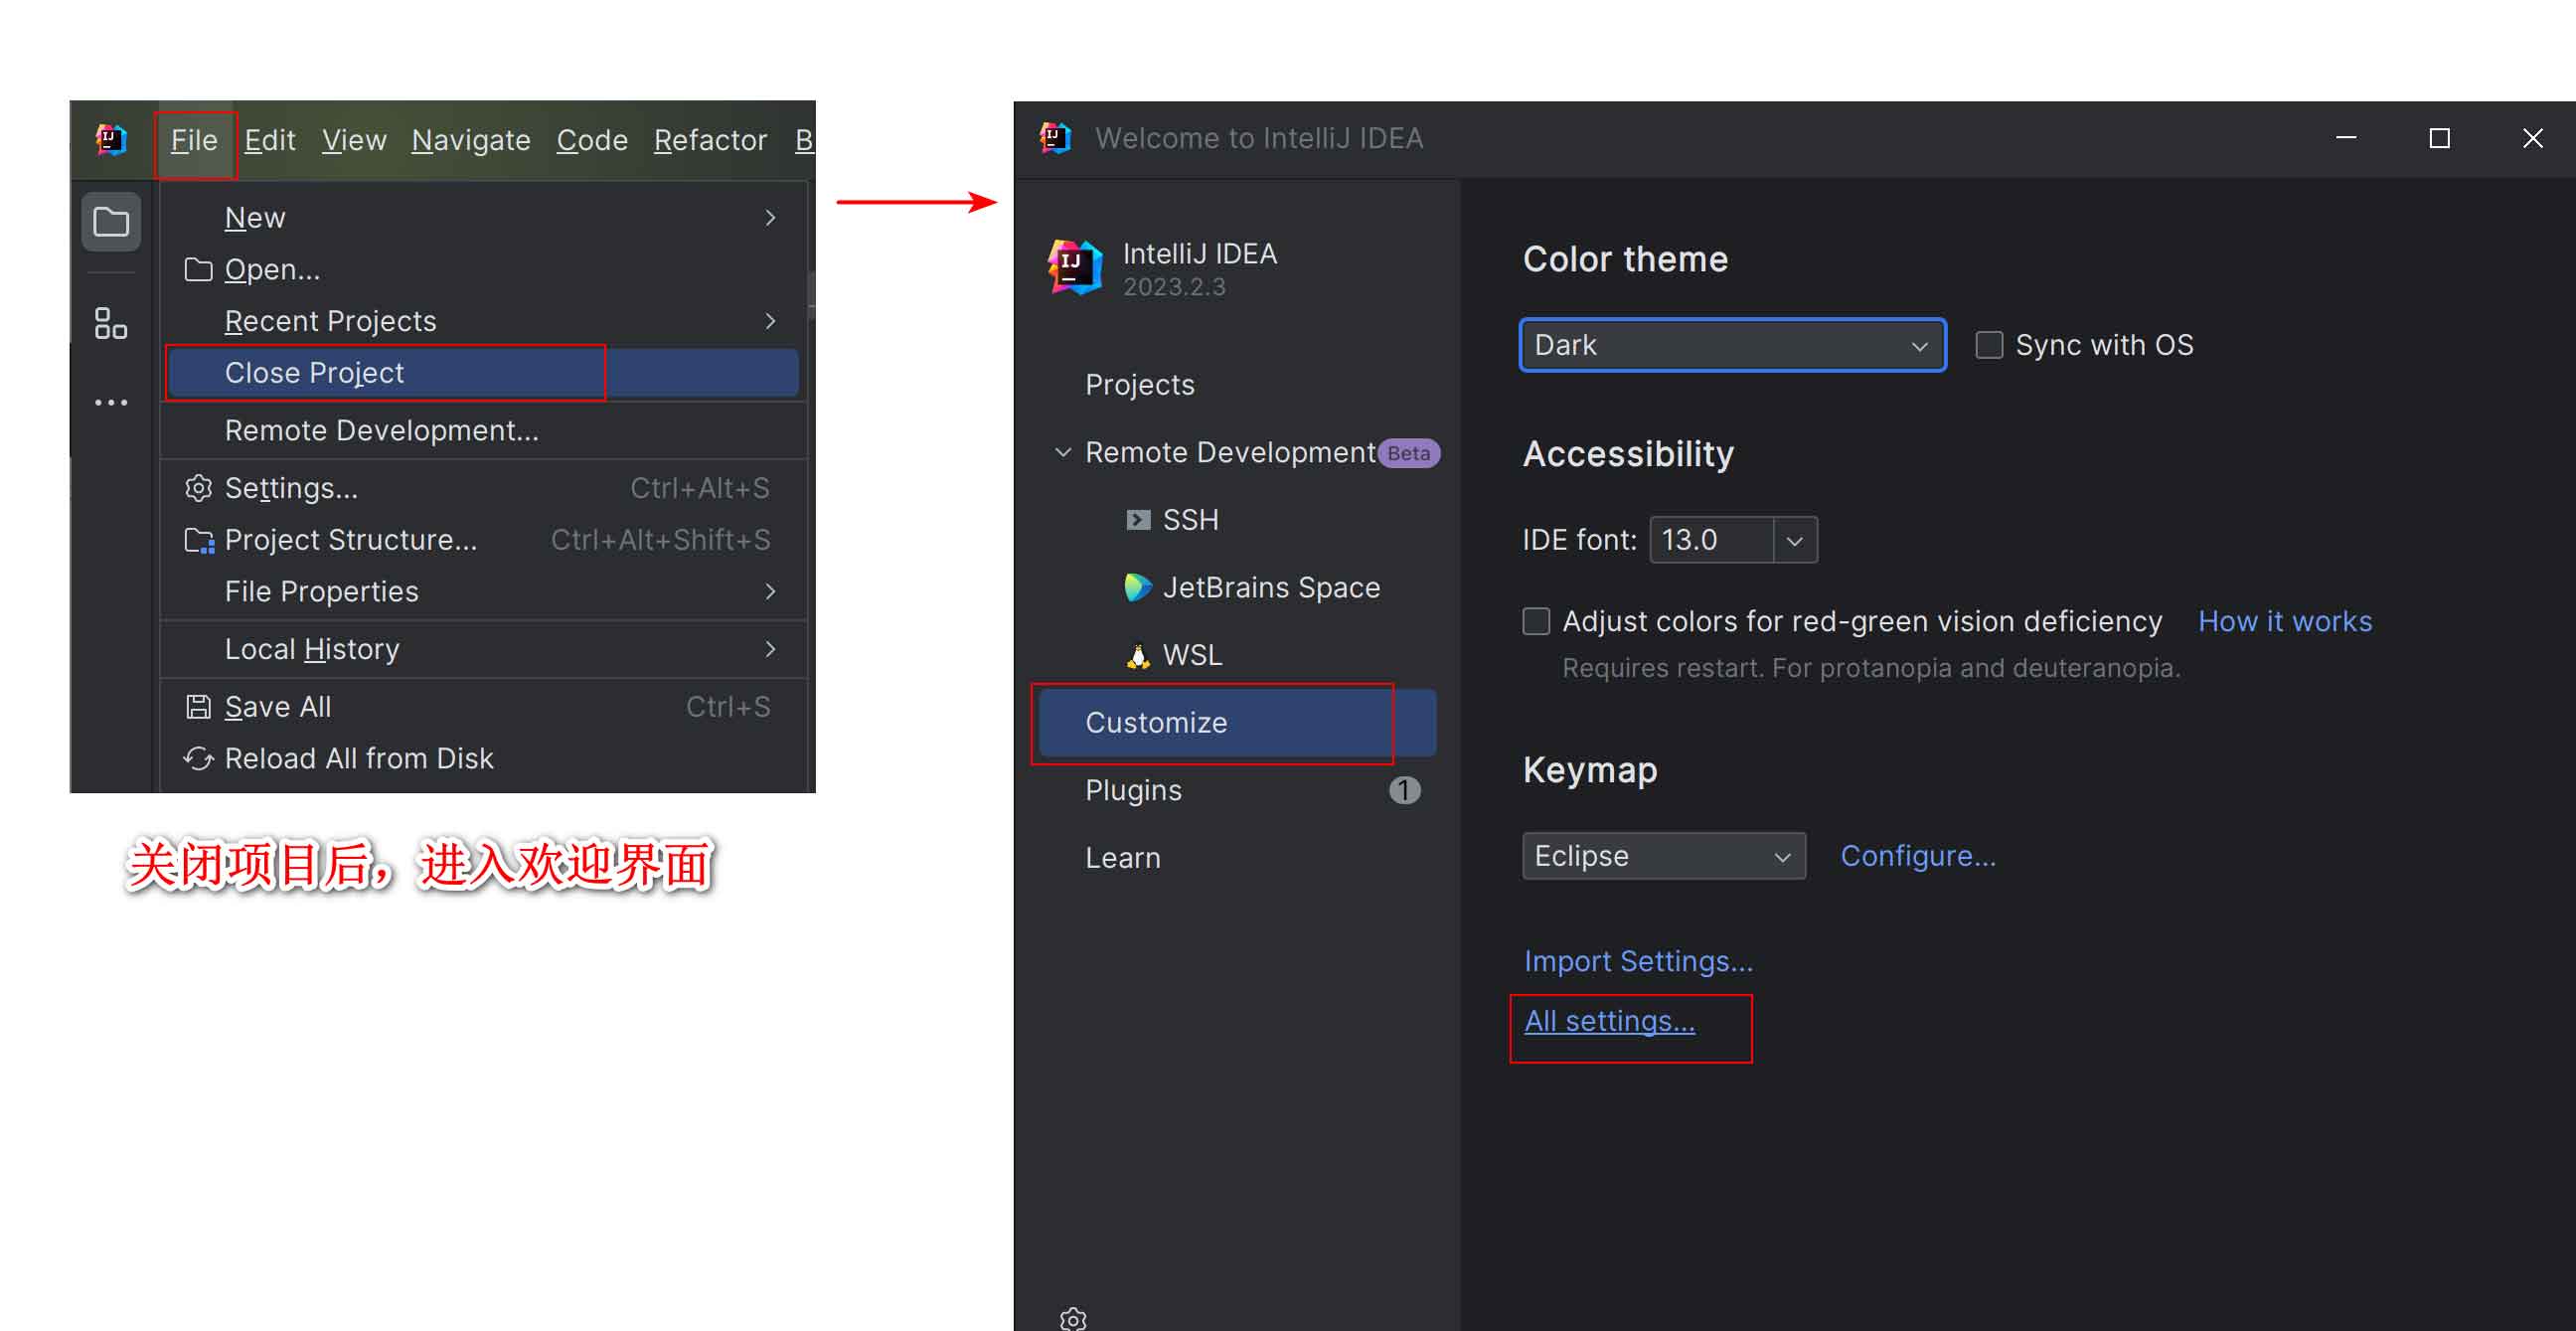The height and width of the screenshot is (1331, 2576).
Task: Click the Welcome window title bar app icon
Action: 1055,137
